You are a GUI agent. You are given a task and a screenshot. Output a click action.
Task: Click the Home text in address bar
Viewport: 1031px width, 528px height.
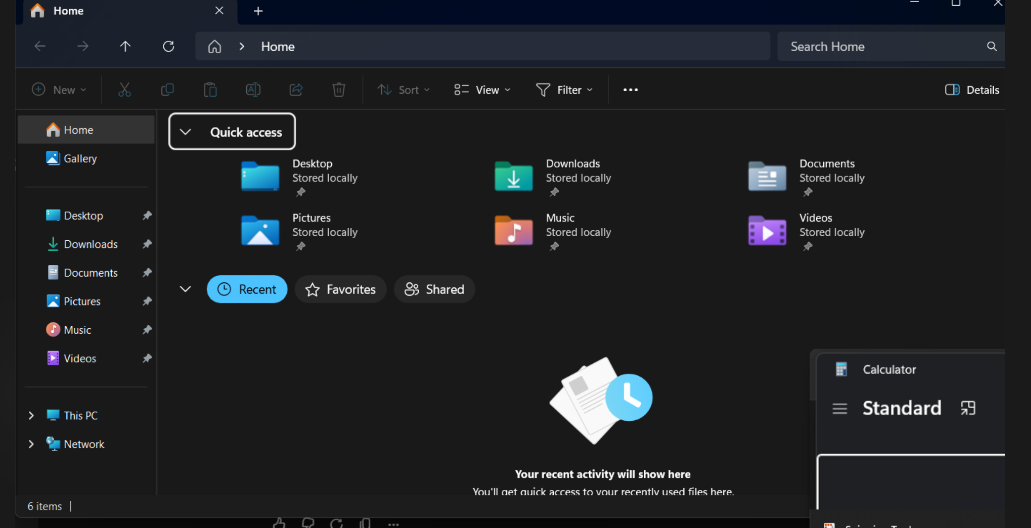click(277, 47)
